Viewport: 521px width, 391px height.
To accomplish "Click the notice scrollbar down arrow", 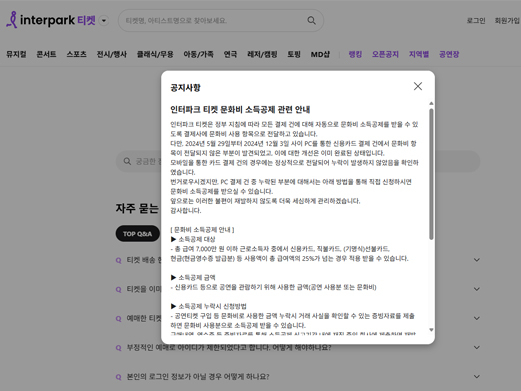I will (431, 330).
